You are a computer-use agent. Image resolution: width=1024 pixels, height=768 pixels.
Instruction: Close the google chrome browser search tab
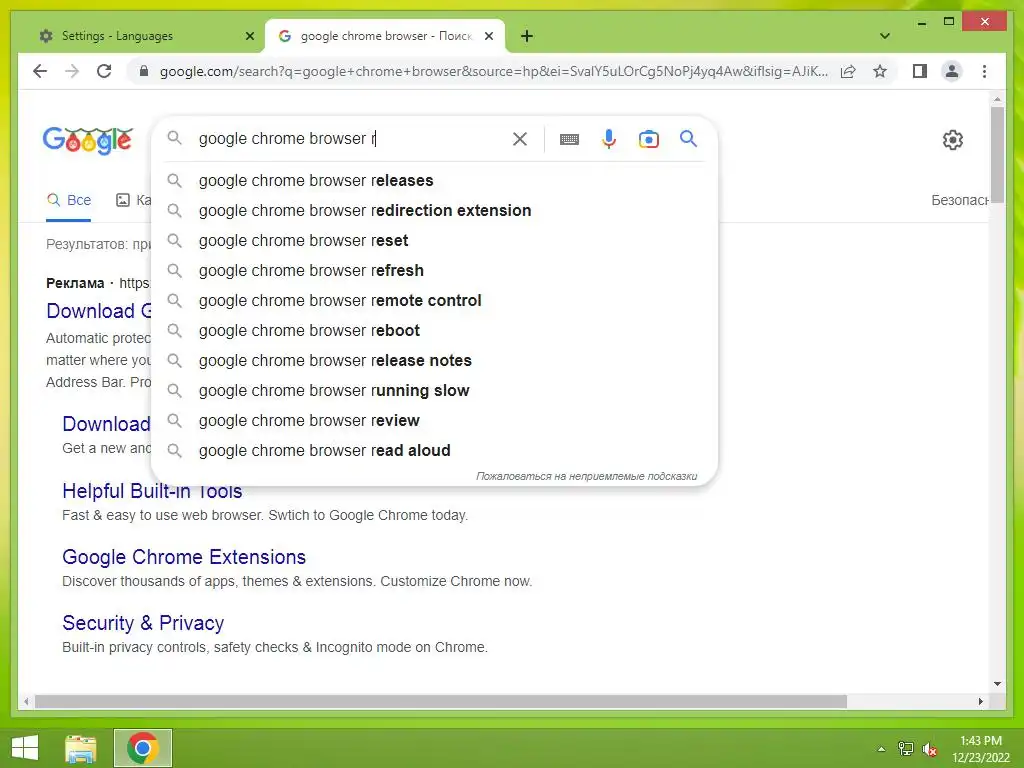488,37
